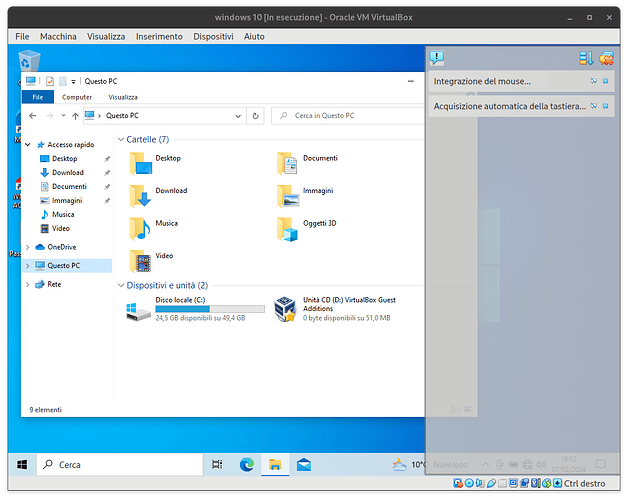
Task: Click the V virtualization features indicator
Action: (x=535, y=483)
